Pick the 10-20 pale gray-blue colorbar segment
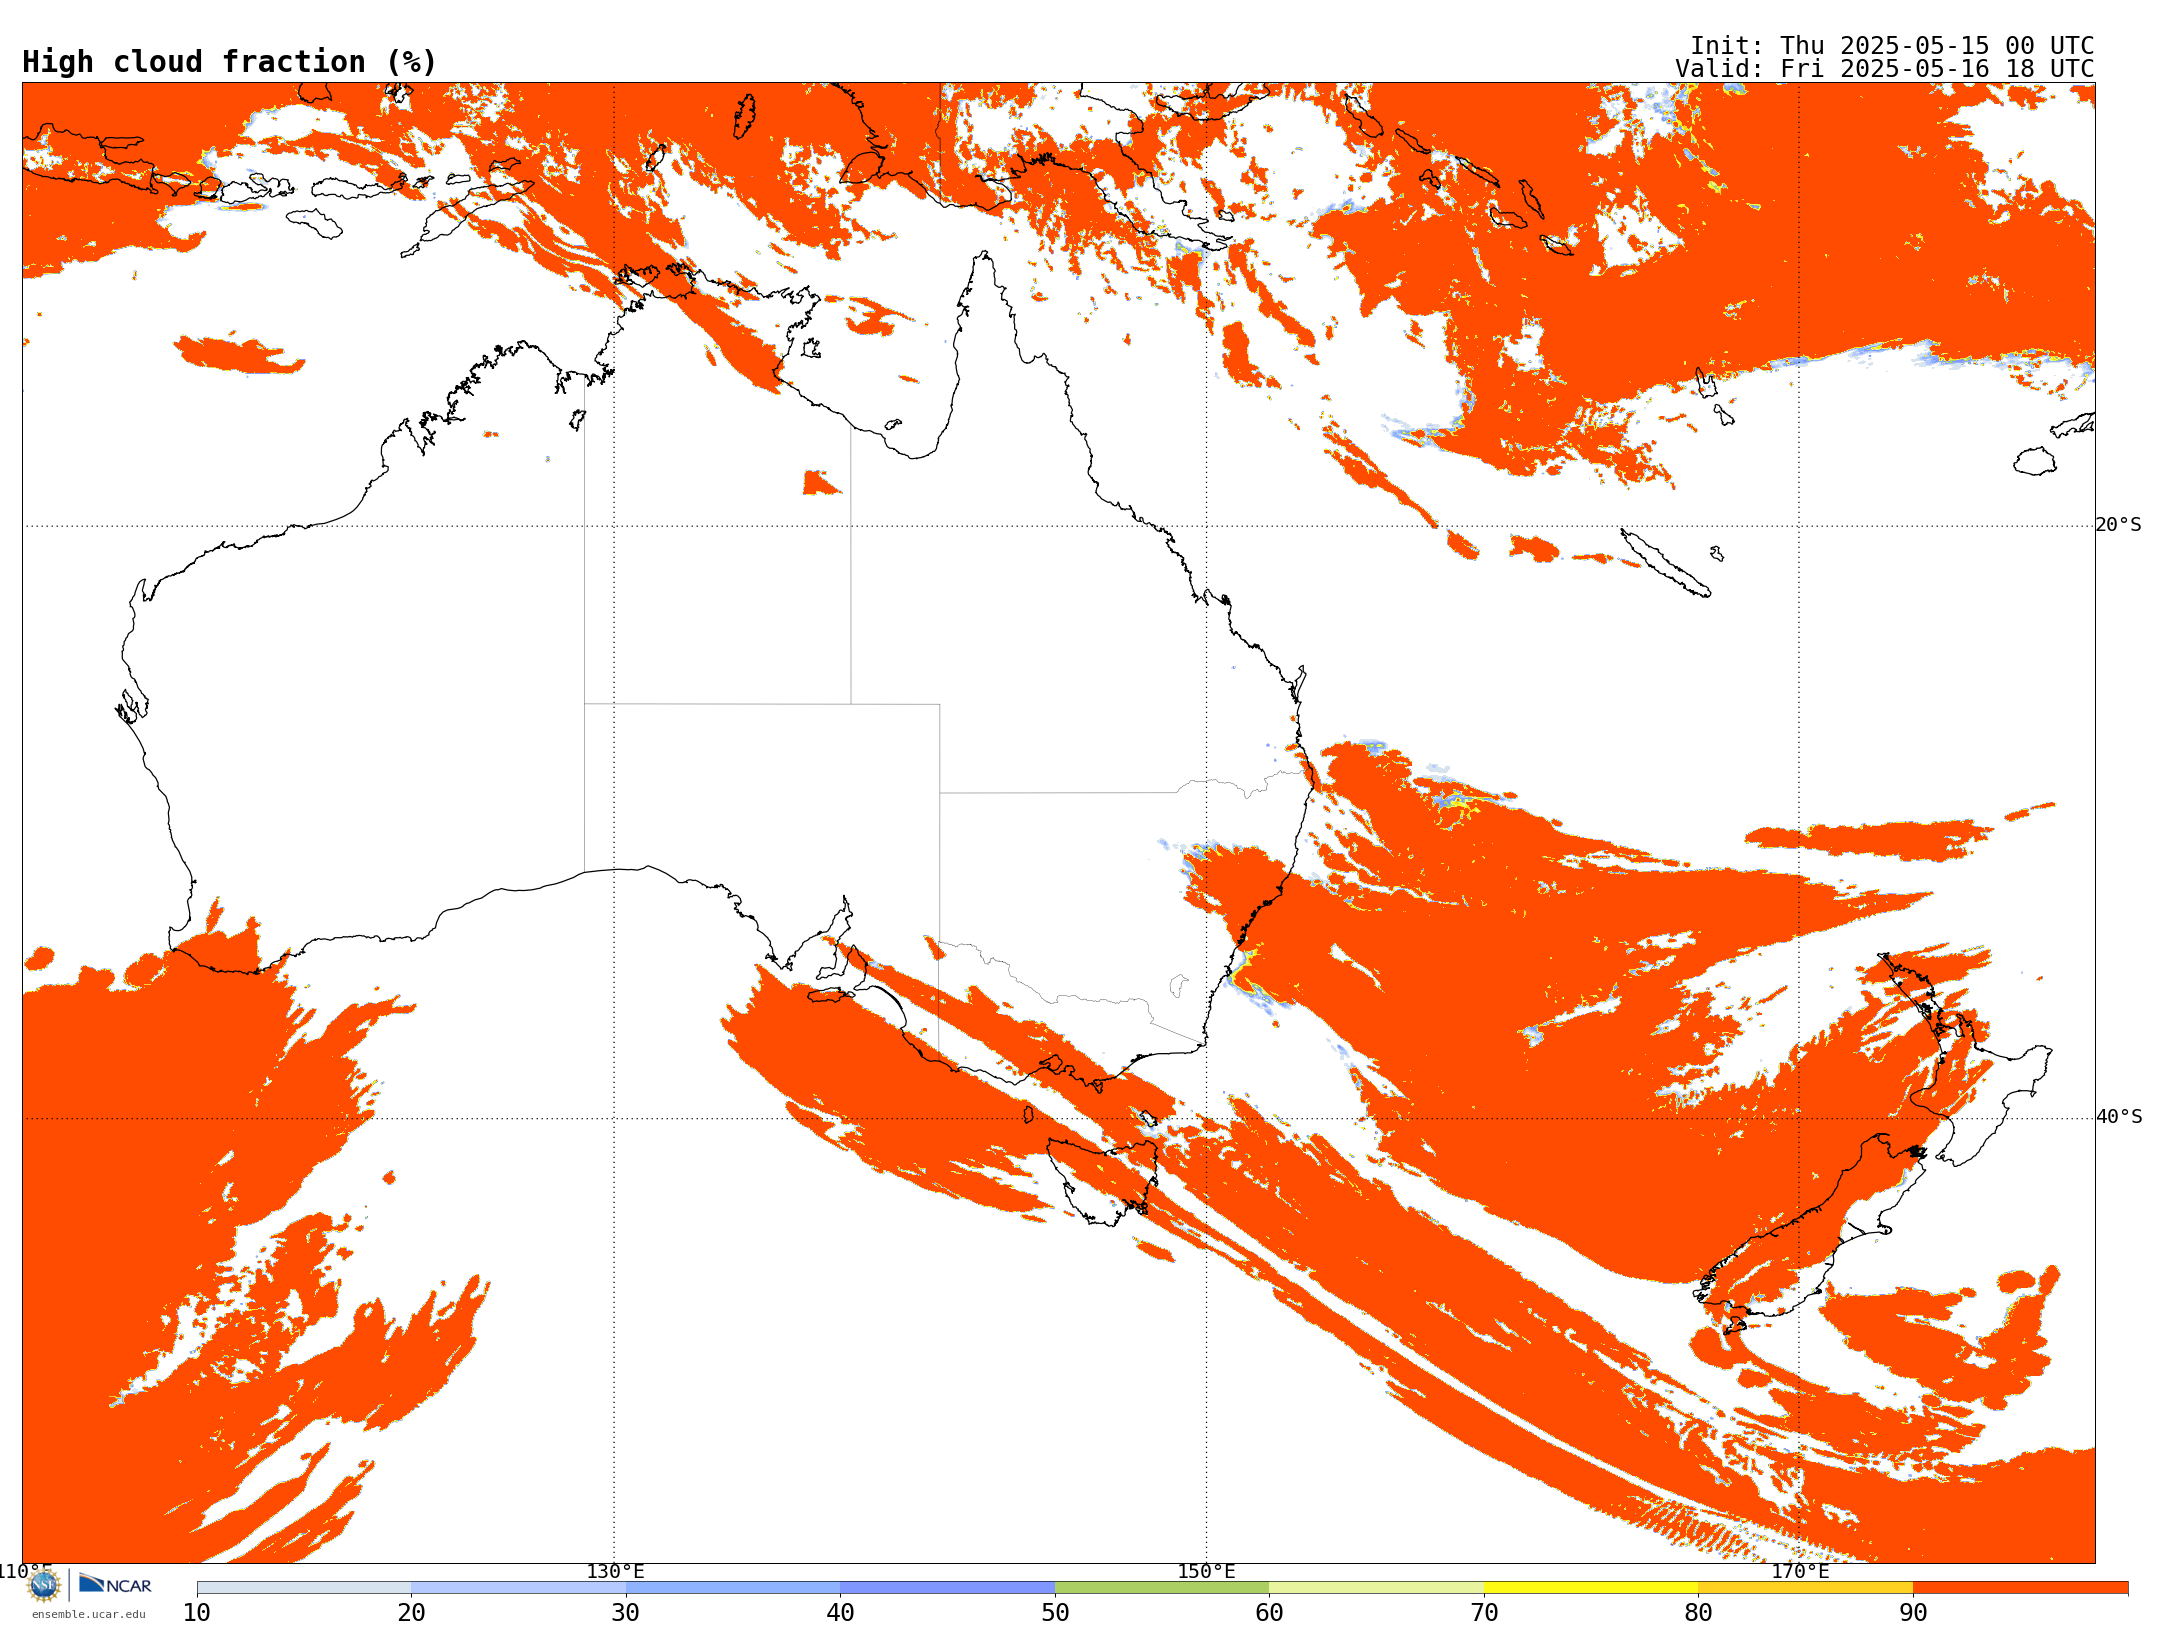 point(304,1588)
